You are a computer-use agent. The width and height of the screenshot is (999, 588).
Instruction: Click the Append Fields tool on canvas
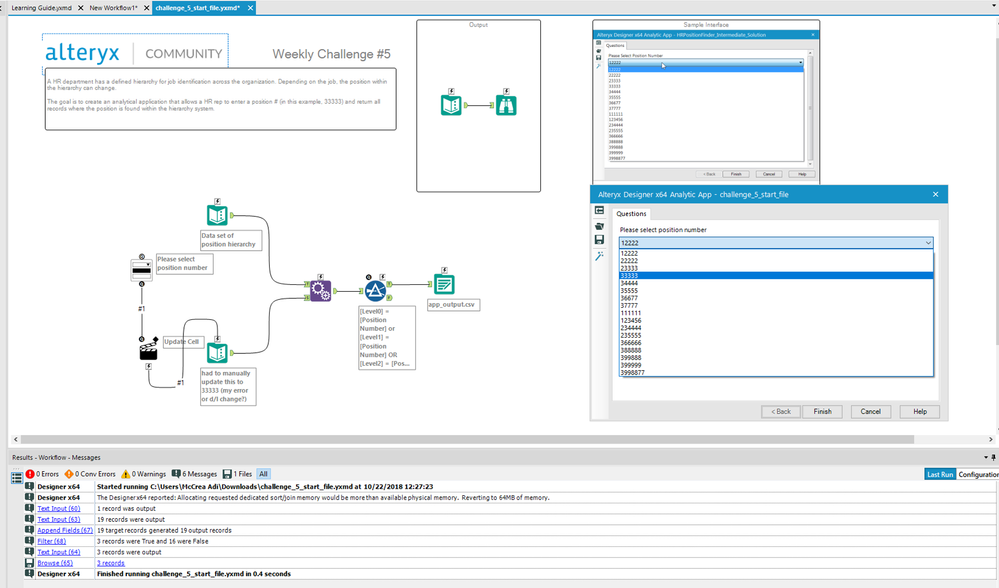[320, 290]
